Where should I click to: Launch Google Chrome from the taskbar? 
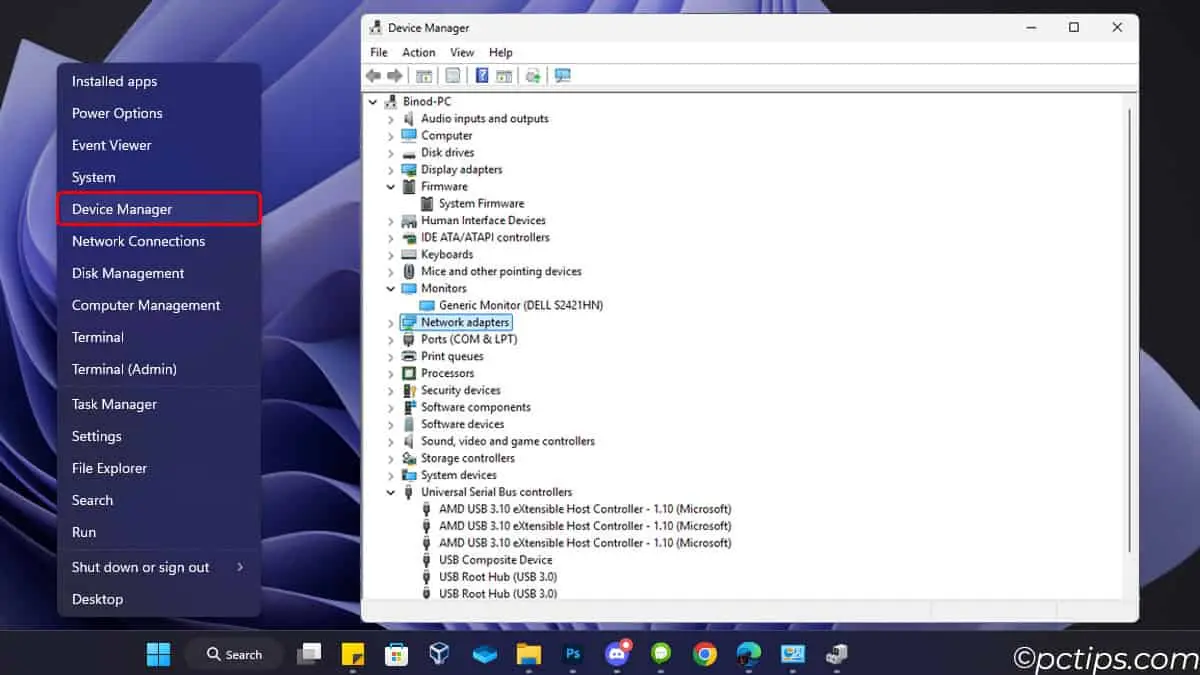coord(705,654)
